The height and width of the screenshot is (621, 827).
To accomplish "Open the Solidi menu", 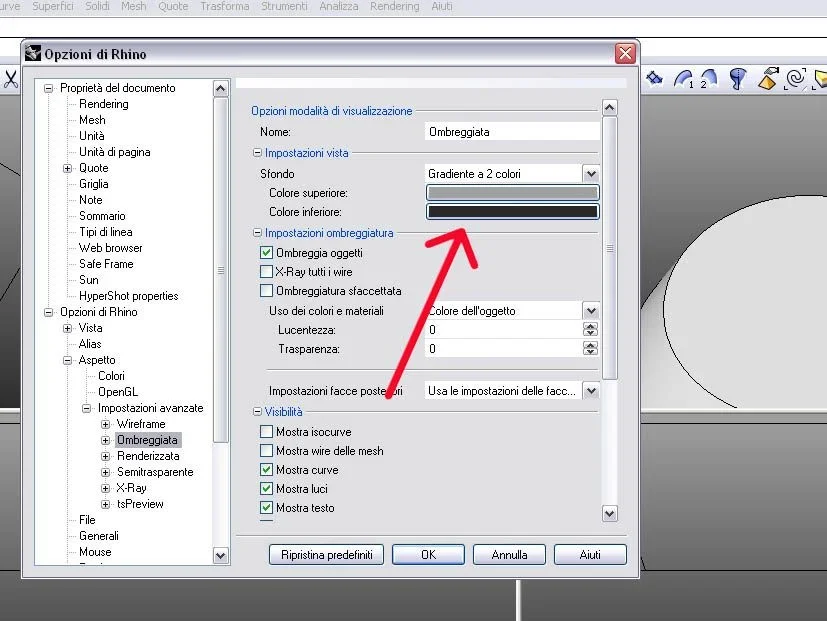I will pyautogui.click(x=97, y=6).
